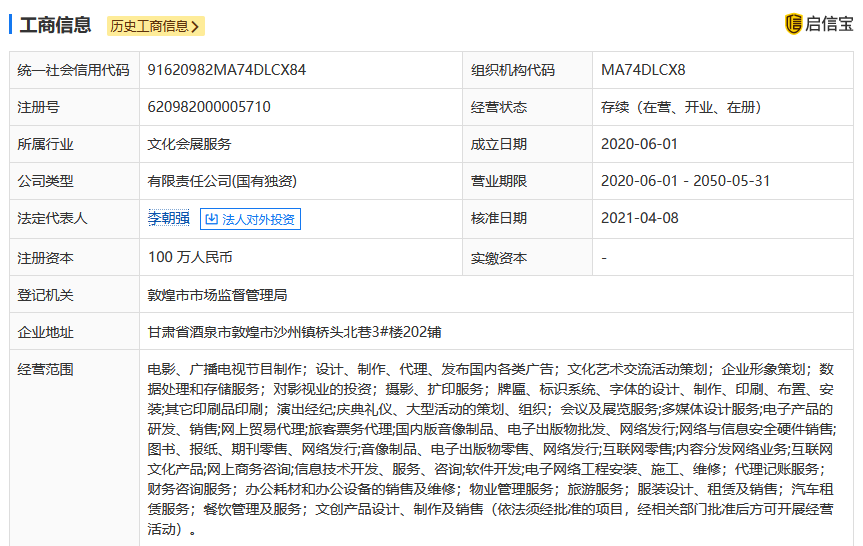Click the 所属行业 label cell
863x546 pixels.
pyautogui.click(x=74, y=144)
